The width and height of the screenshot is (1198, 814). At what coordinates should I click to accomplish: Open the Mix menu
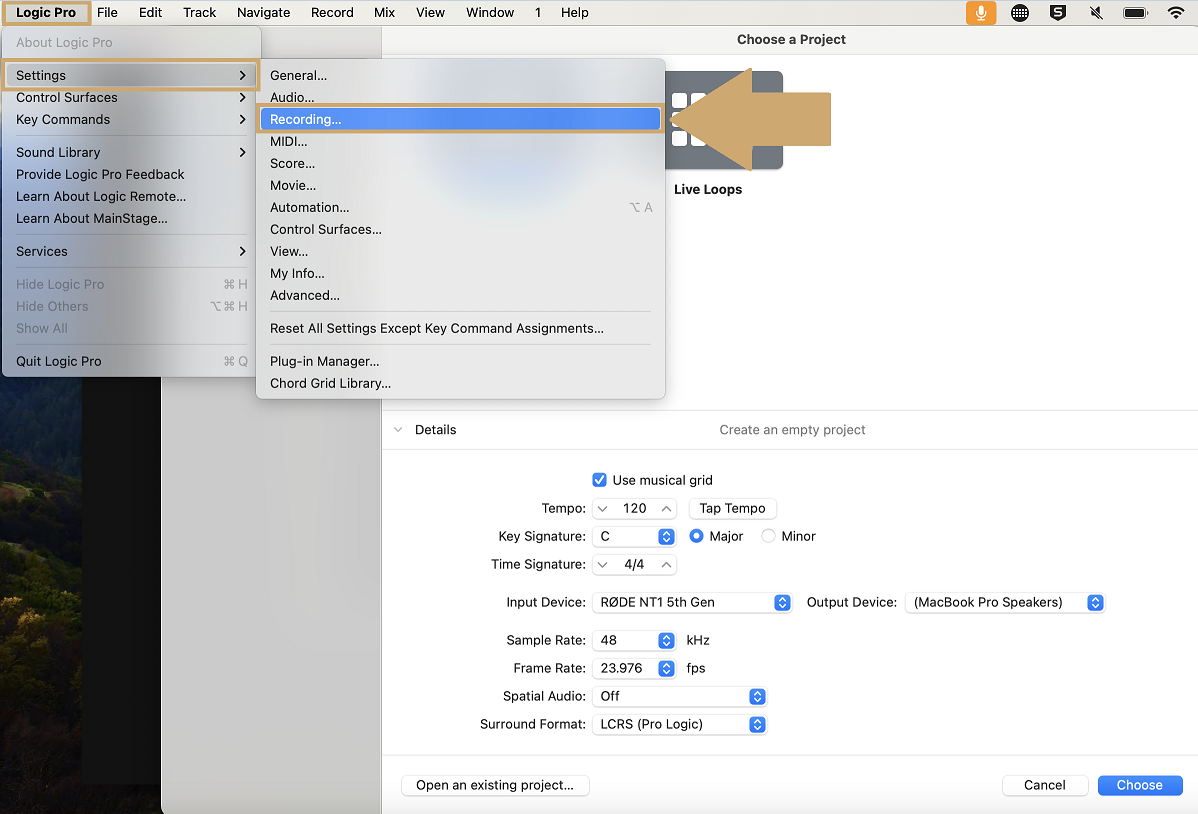coord(384,13)
